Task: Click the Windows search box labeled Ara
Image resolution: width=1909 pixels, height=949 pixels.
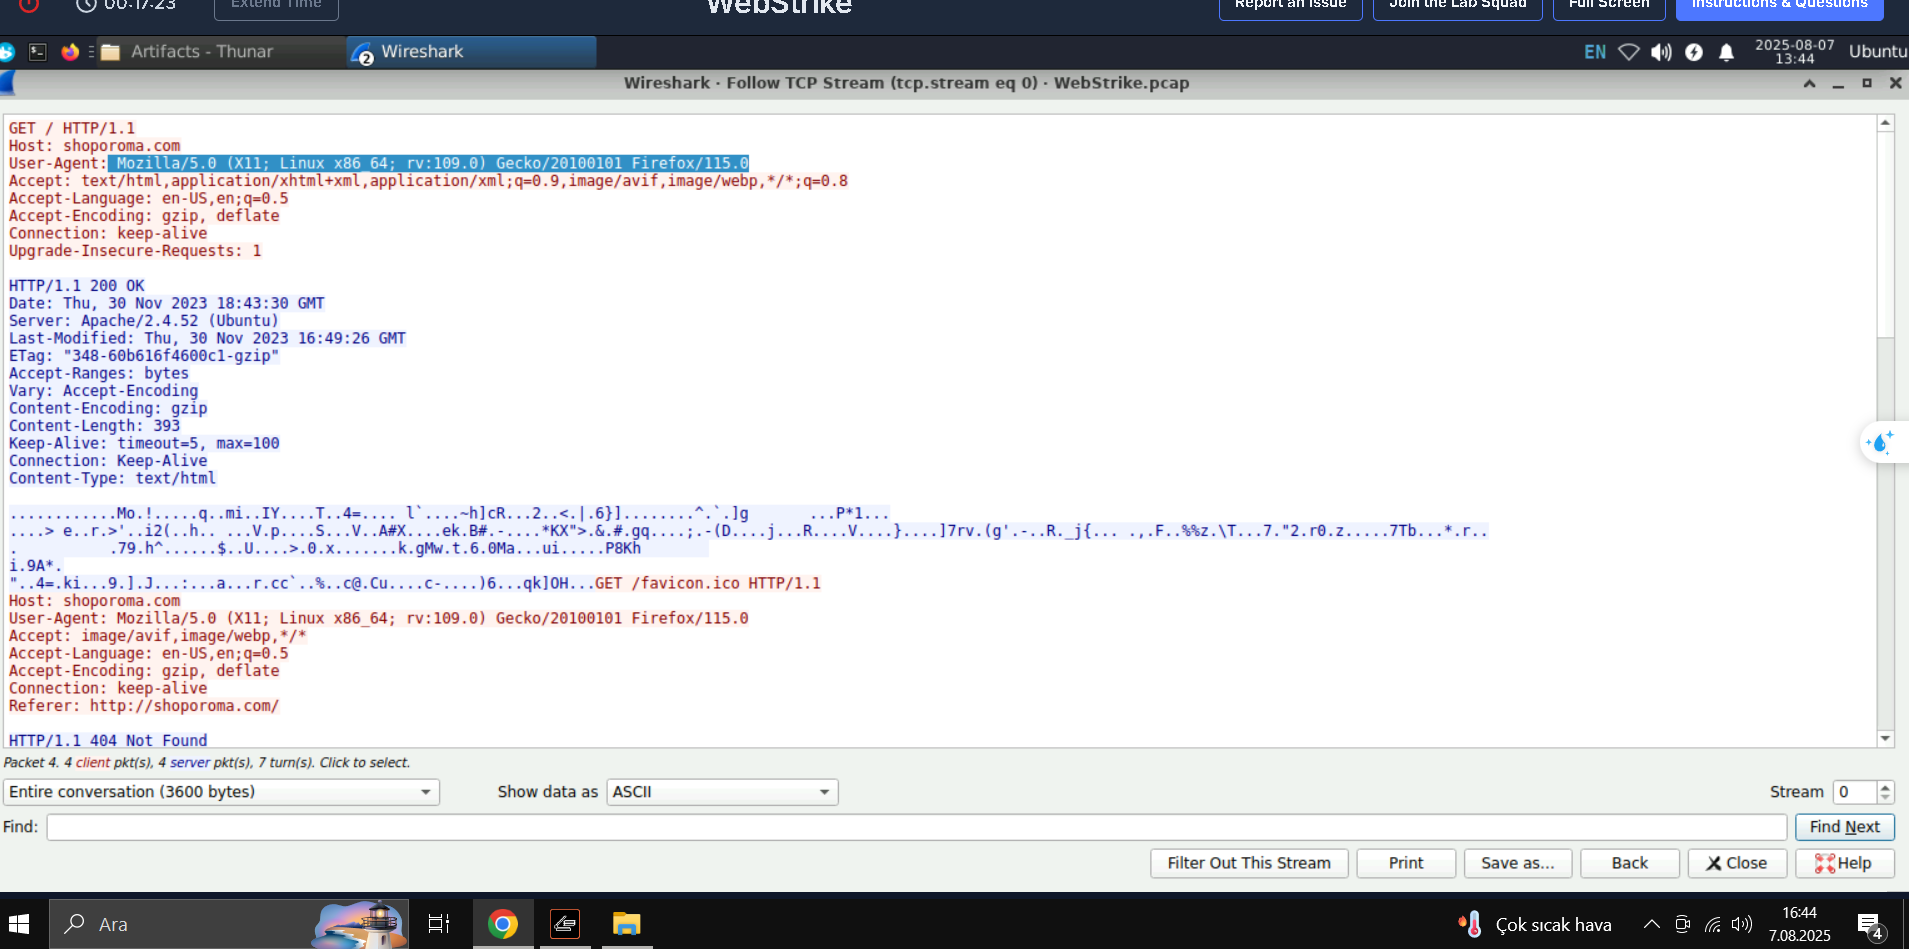Action: click(x=230, y=924)
